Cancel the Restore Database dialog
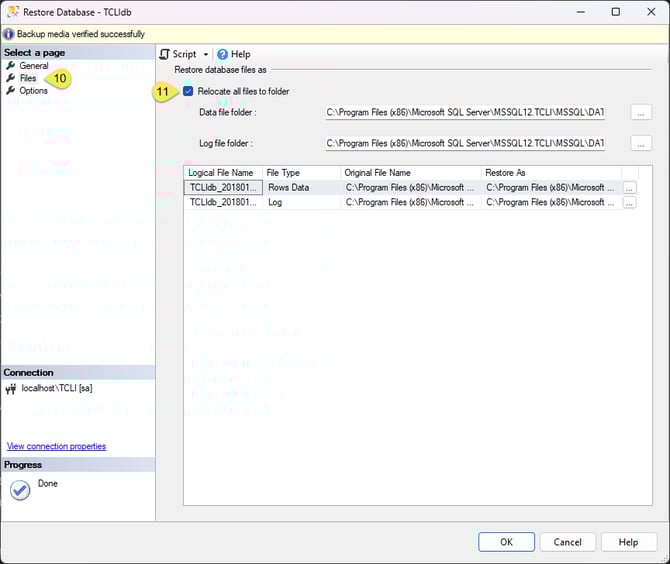The width and height of the screenshot is (670, 564). [x=567, y=542]
